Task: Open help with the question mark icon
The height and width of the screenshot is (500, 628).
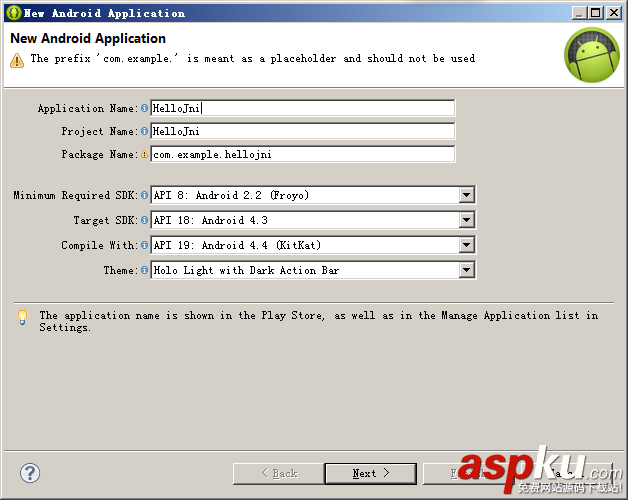Action: tap(30, 473)
